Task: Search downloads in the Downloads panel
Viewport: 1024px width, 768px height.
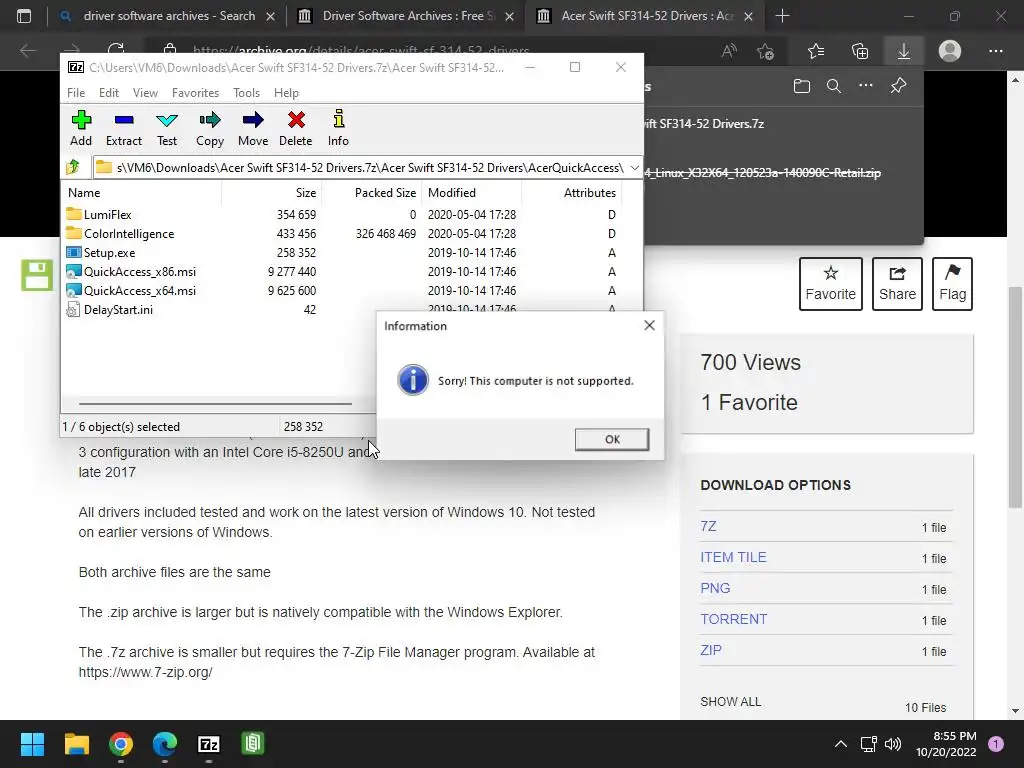Action: [833, 86]
